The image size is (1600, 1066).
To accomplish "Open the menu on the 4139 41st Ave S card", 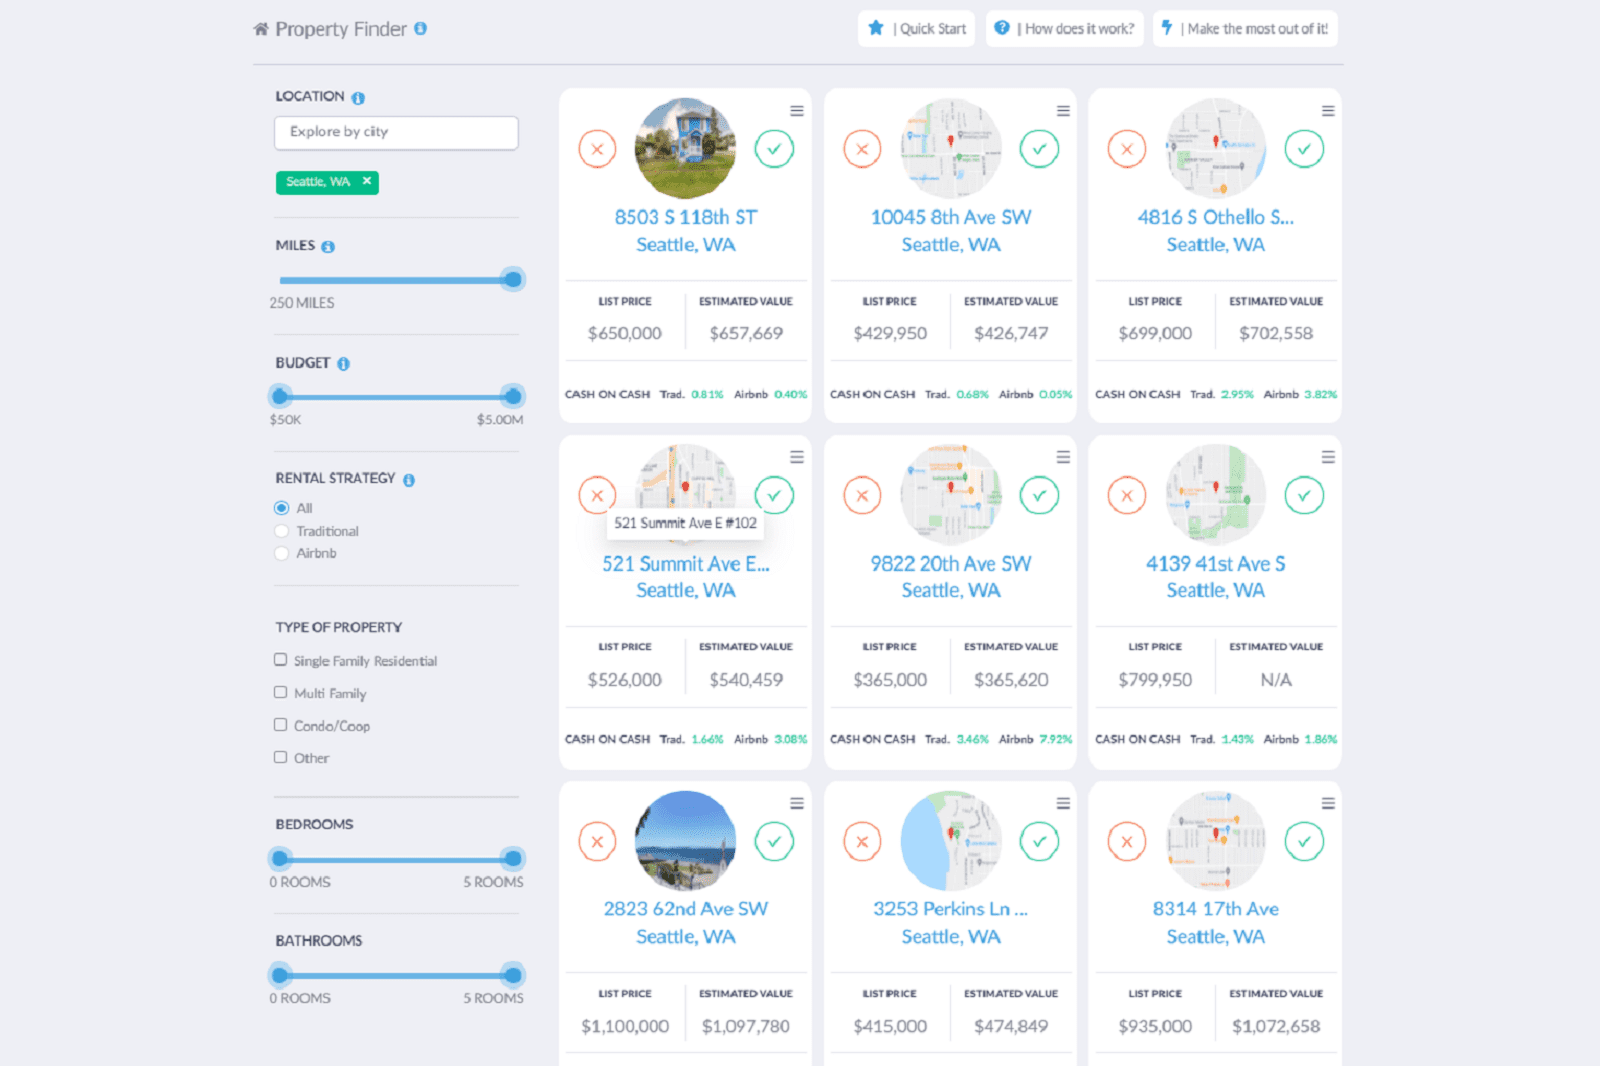I will [x=1327, y=456].
